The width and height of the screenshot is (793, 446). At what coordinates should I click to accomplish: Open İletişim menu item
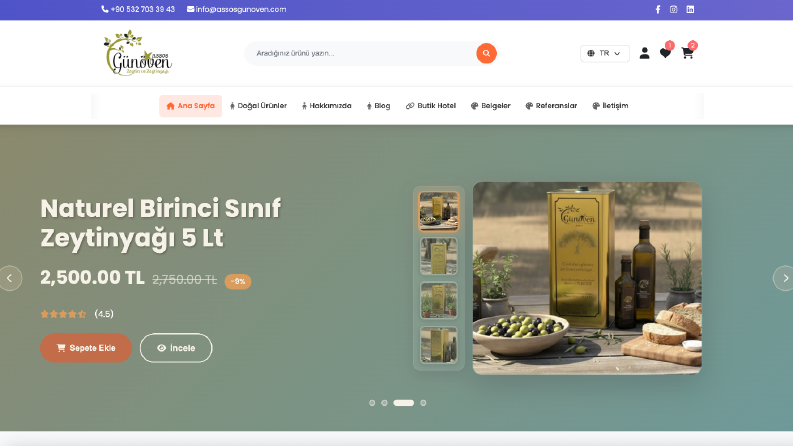tap(610, 106)
